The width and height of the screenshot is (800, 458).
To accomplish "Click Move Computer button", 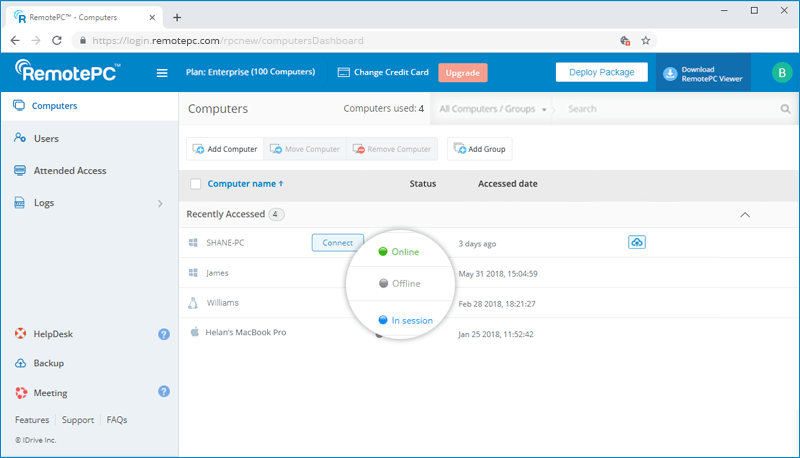I will [305, 149].
